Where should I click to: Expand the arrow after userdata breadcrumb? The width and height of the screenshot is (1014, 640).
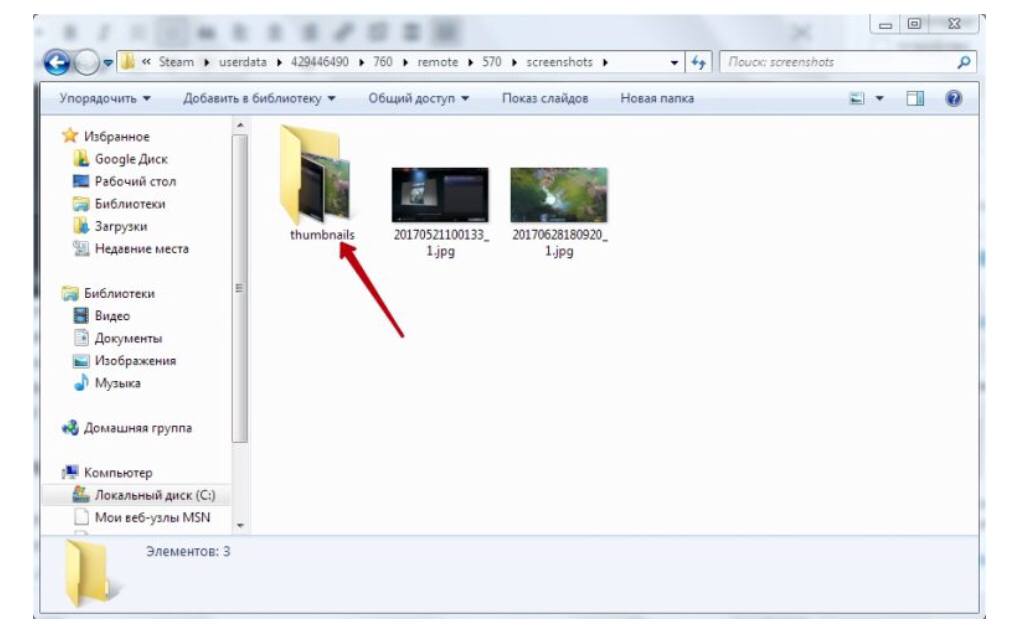279,63
